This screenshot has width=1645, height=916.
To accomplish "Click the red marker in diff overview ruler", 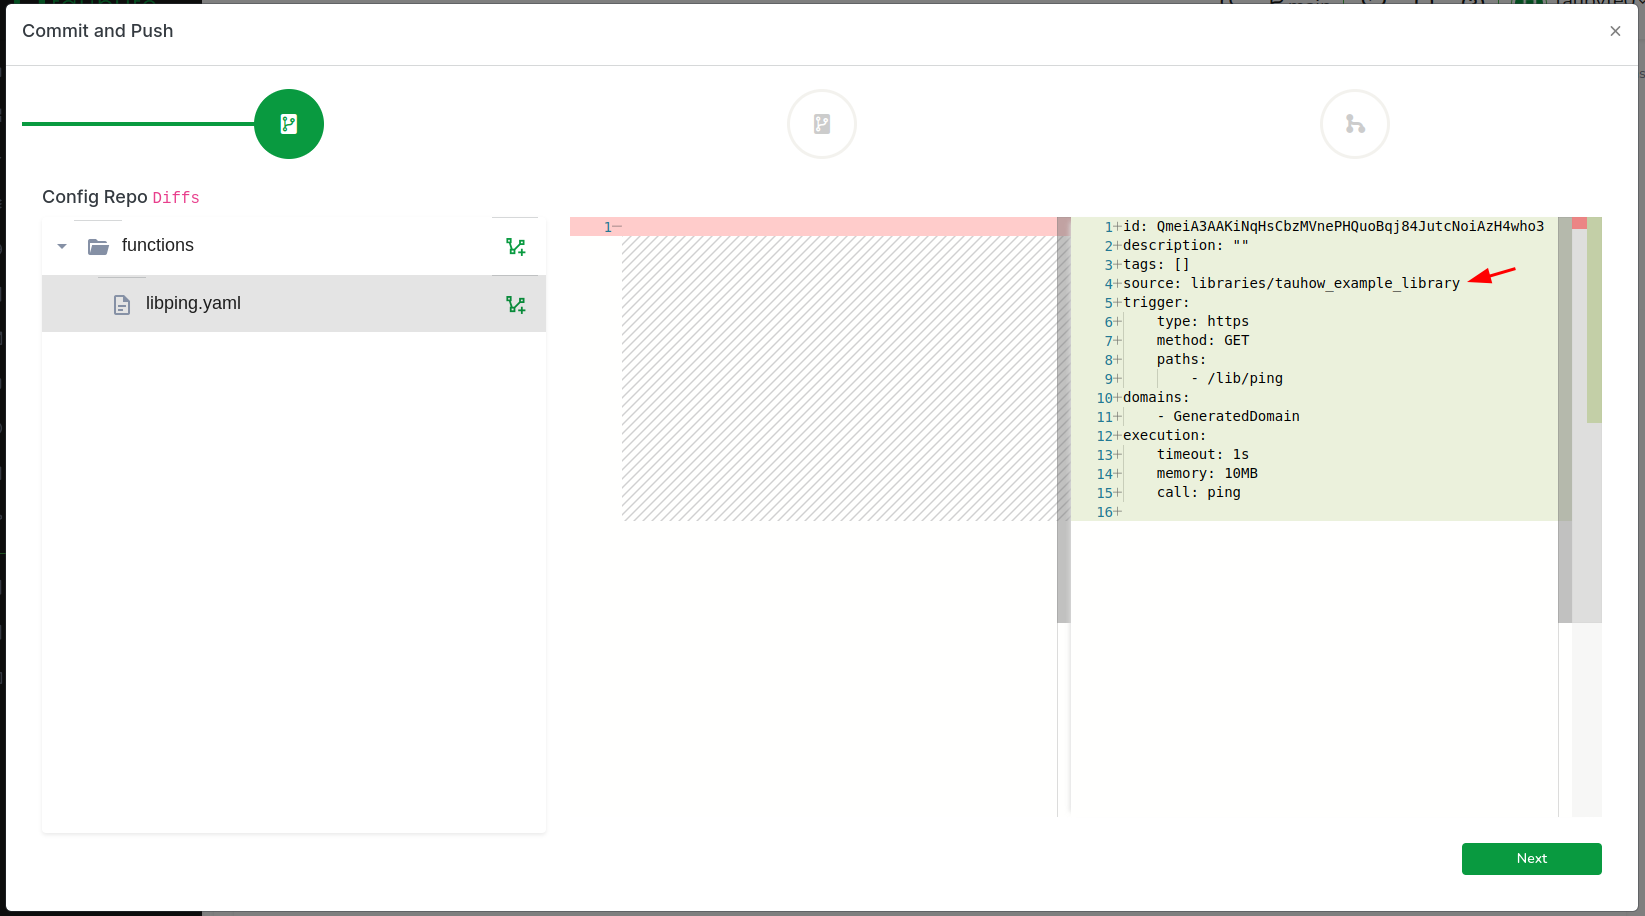I will click(x=1579, y=223).
